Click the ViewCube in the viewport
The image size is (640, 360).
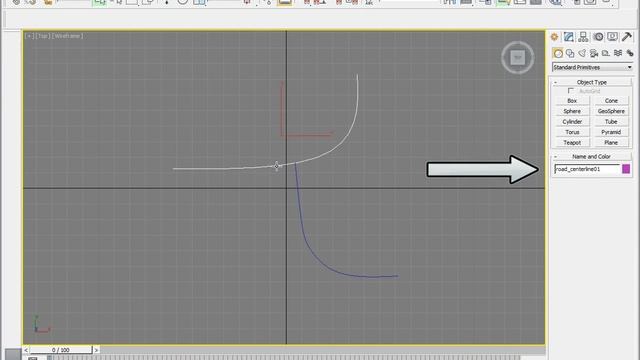[518, 58]
